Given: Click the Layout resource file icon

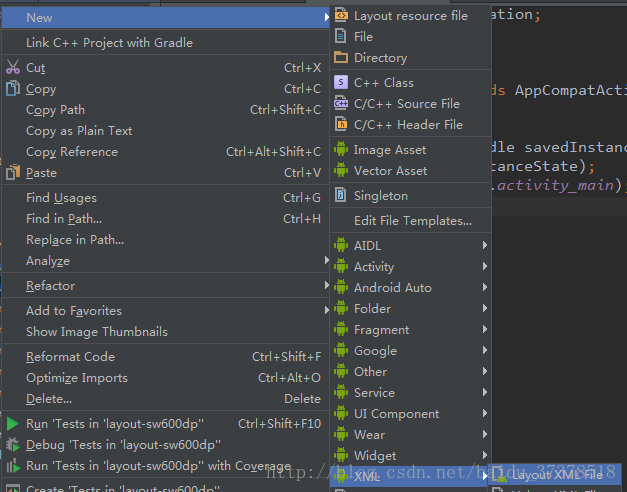Looking at the screenshot, I should pos(341,16).
